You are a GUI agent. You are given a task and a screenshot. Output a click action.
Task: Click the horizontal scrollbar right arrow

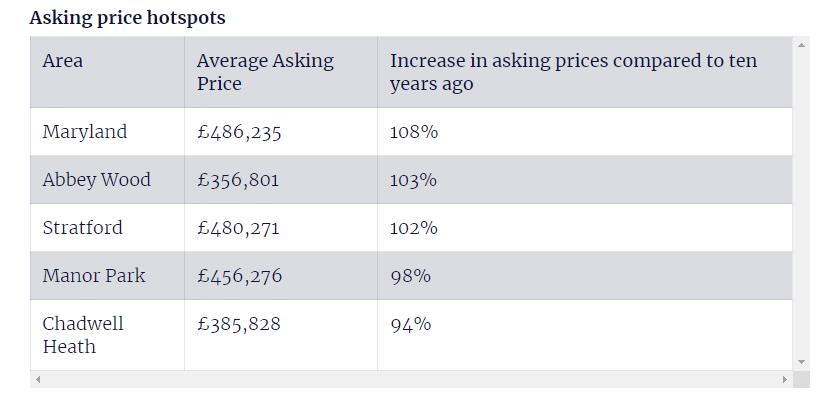[x=784, y=380]
